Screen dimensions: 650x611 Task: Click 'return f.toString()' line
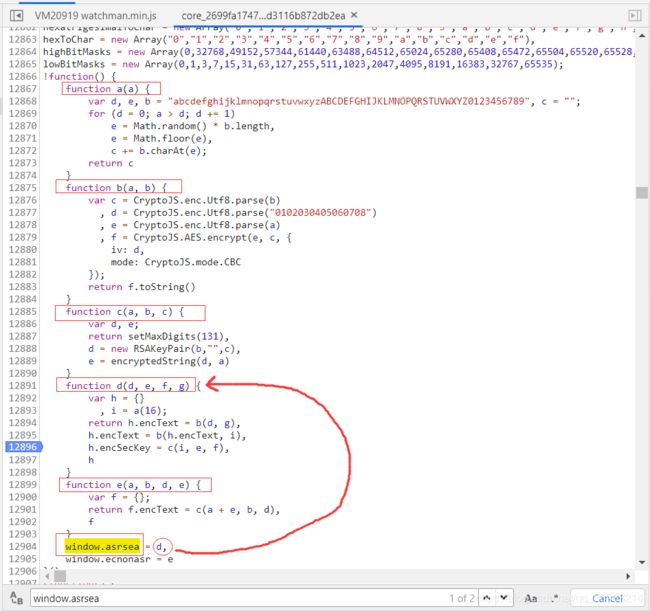pos(142,287)
